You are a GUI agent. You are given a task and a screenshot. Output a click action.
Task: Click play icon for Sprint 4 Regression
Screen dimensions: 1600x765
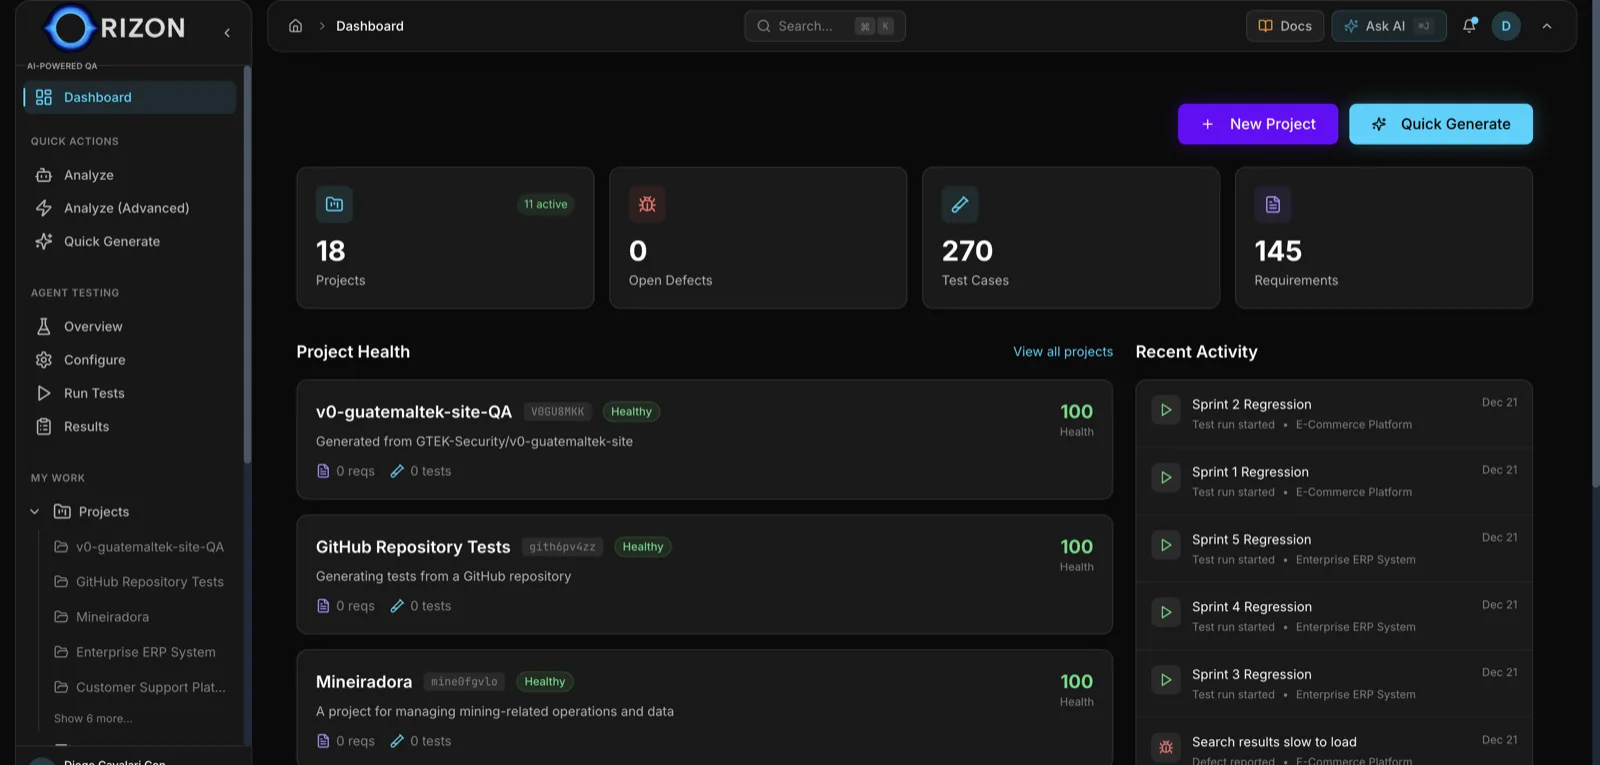pyautogui.click(x=1166, y=612)
